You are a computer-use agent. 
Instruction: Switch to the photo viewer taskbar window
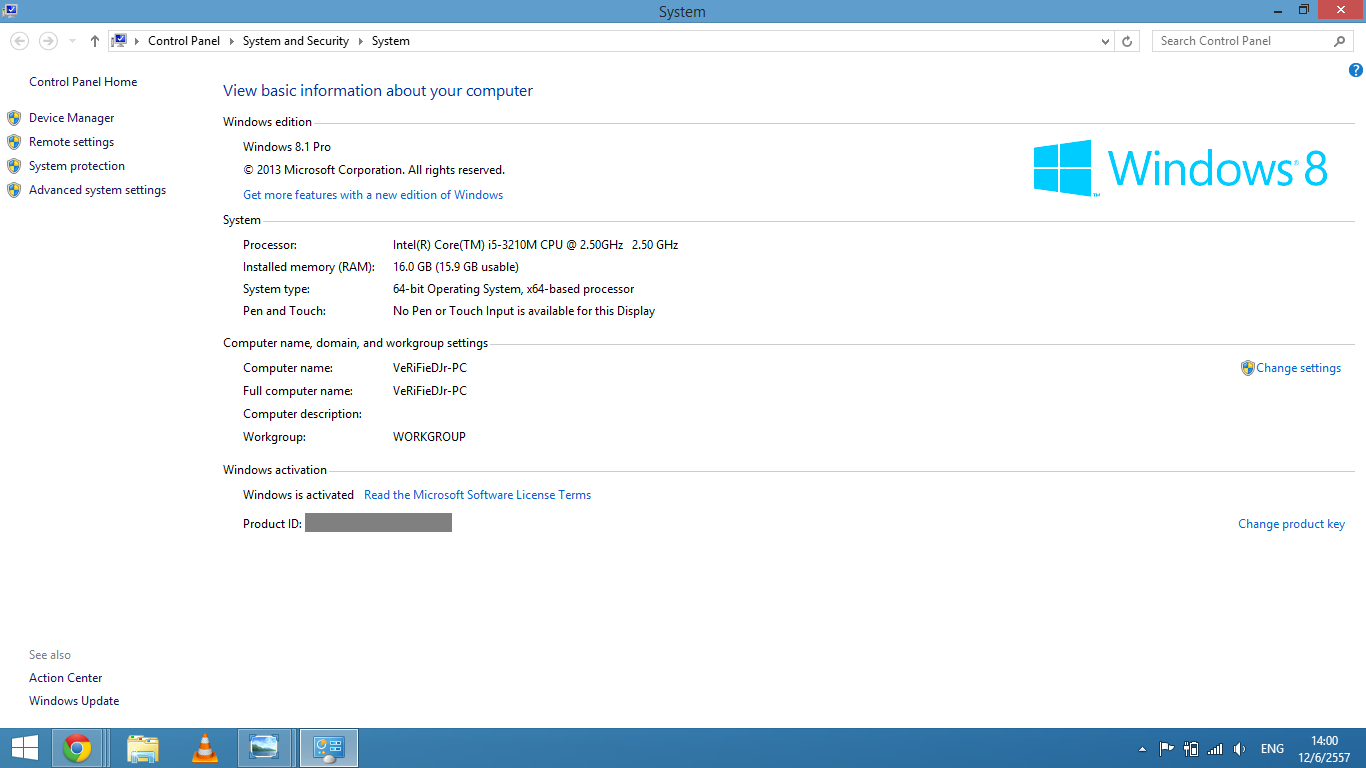pyautogui.click(x=265, y=748)
